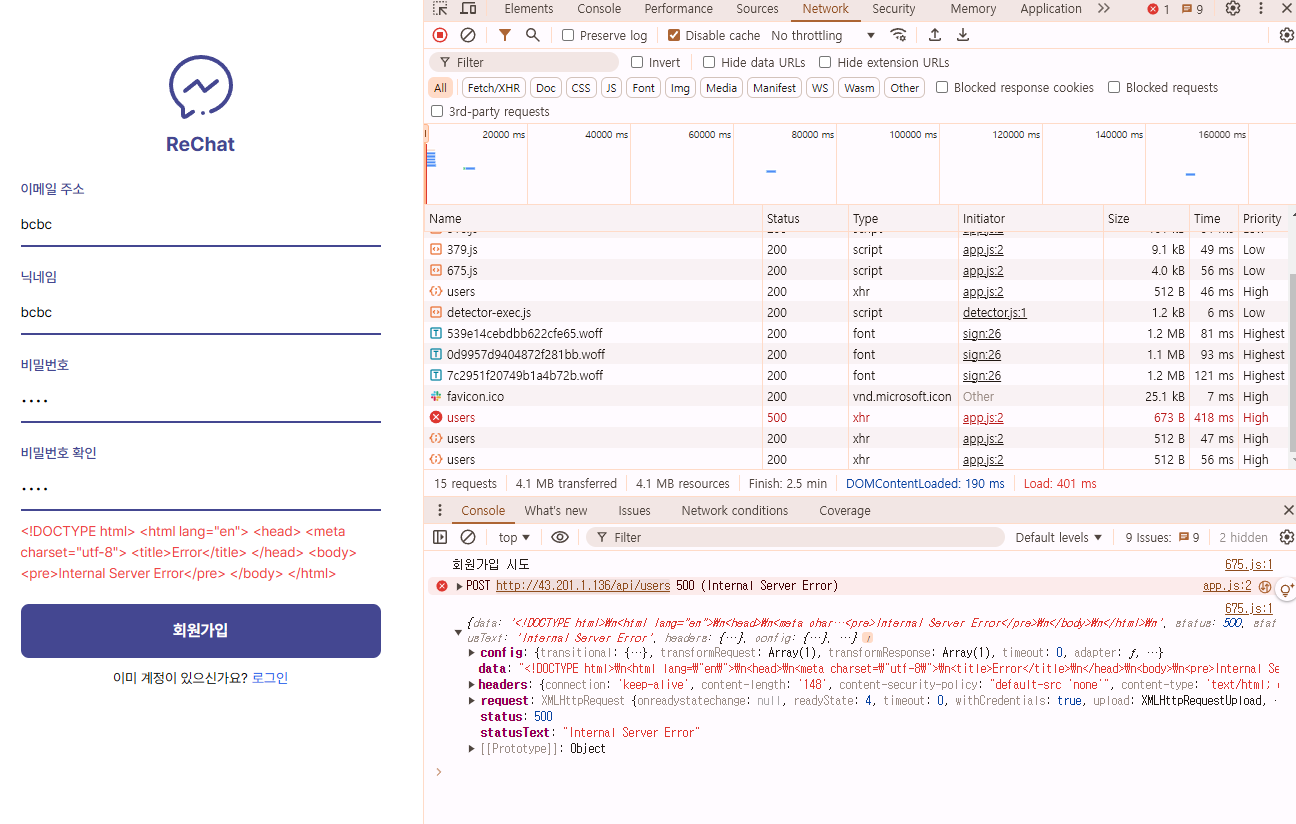Viewport: 1296px width, 824px height.
Task: Activate the inspect element picker icon
Action: [440, 9]
